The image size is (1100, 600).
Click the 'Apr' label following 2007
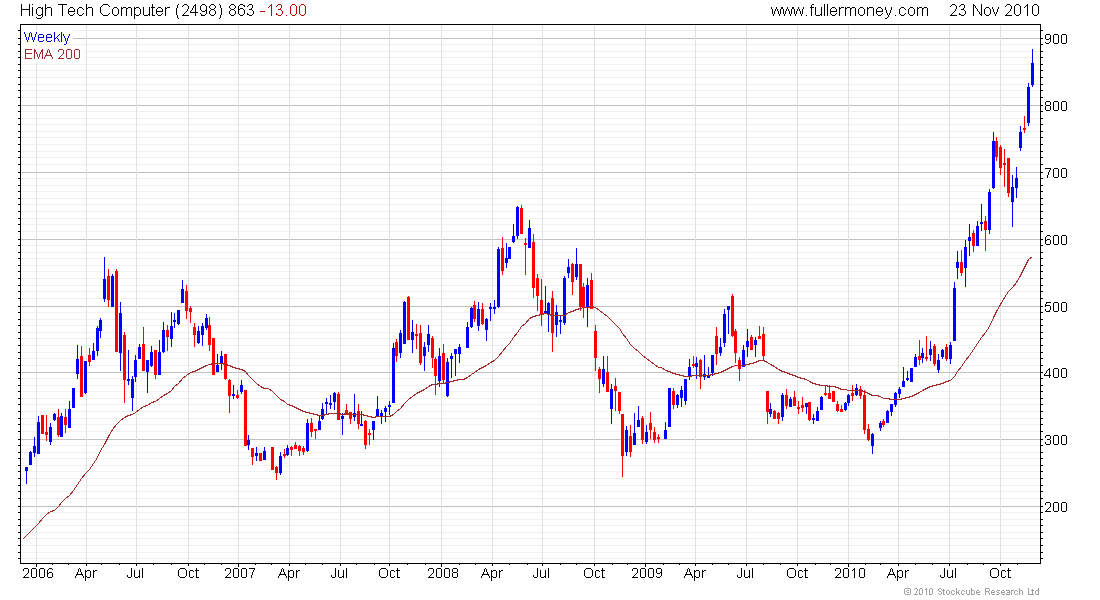click(288, 574)
